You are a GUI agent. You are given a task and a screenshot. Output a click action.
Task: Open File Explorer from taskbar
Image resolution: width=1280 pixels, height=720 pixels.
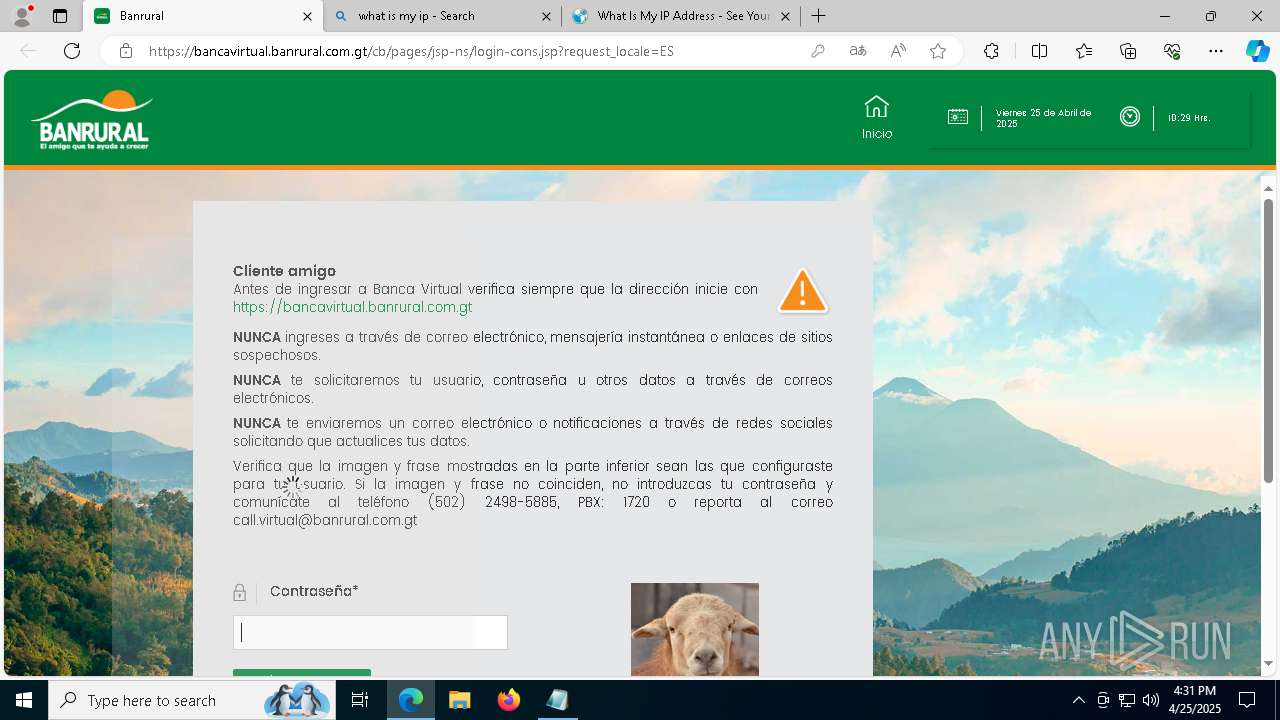(460, 700)
